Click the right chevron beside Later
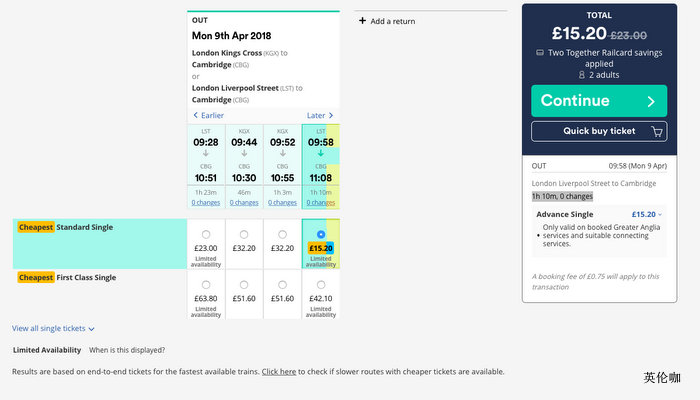This screenshot has width=700, height=400. 331,115
